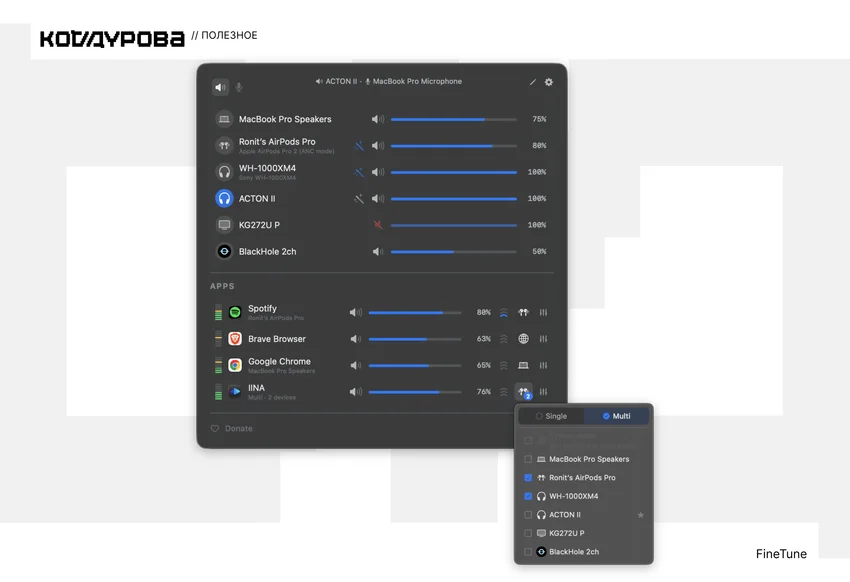Adjust the BlackHole 2ch volume slider
The image size is (850, 582).
pyautogui.click(x=454, y=251)
